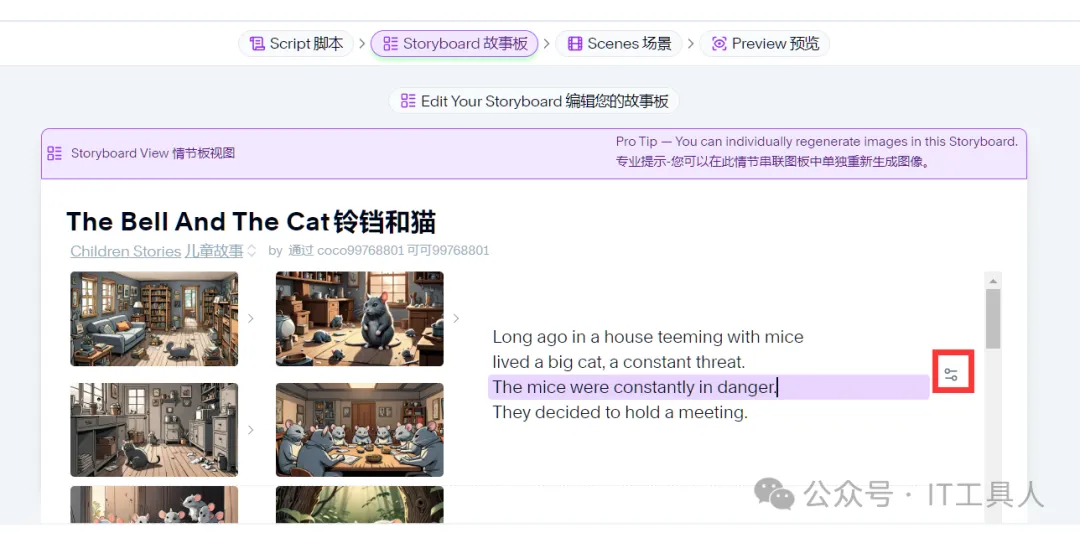Click chevron after big cat thumbnail
The image size is (1080, 538).
tap(456, 318)
